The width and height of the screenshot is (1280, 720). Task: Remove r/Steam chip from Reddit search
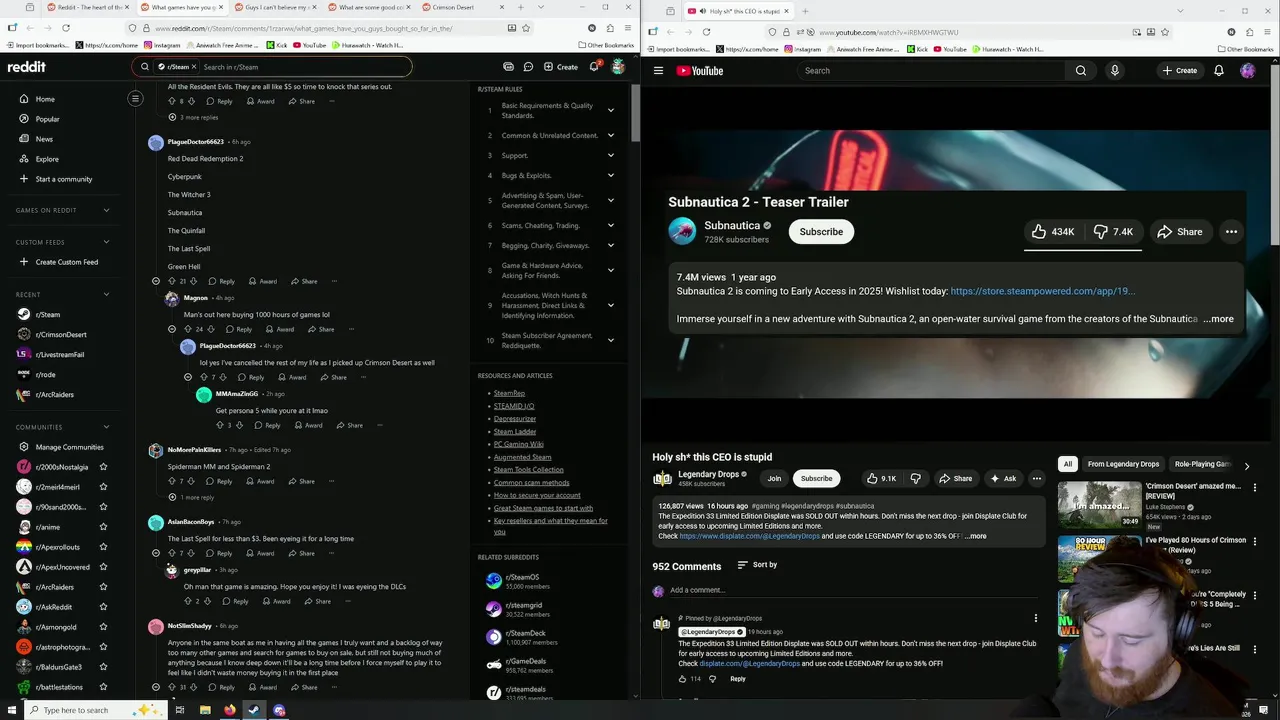pyautogui.click(x=194, y=67)
